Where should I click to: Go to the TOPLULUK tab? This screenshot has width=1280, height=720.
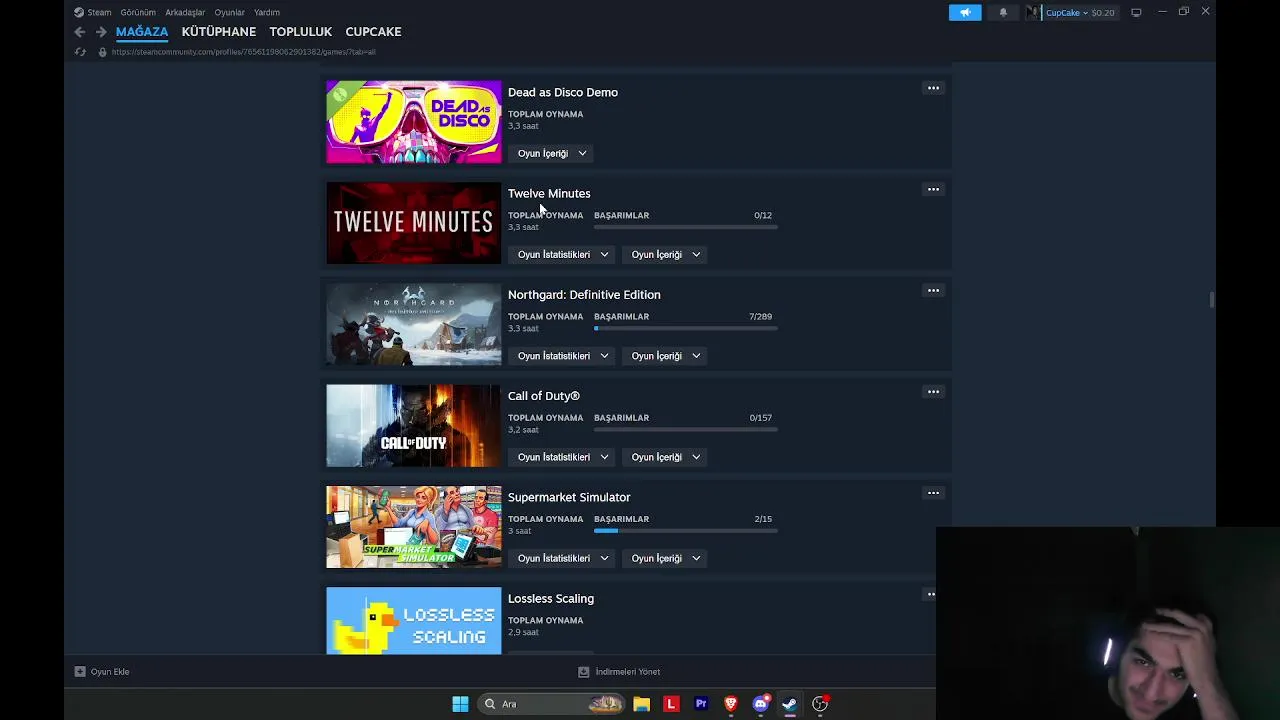(x=300, y=32)
